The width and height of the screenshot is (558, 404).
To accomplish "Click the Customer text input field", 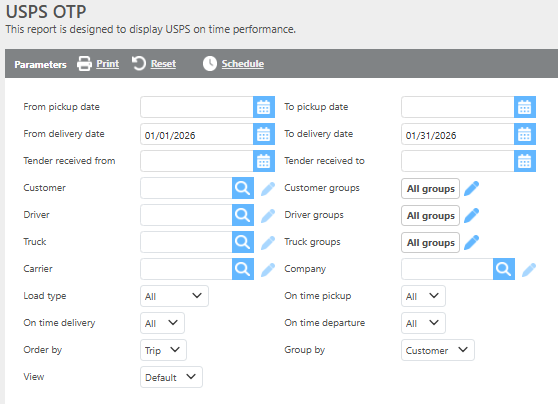I will [186, 188].
